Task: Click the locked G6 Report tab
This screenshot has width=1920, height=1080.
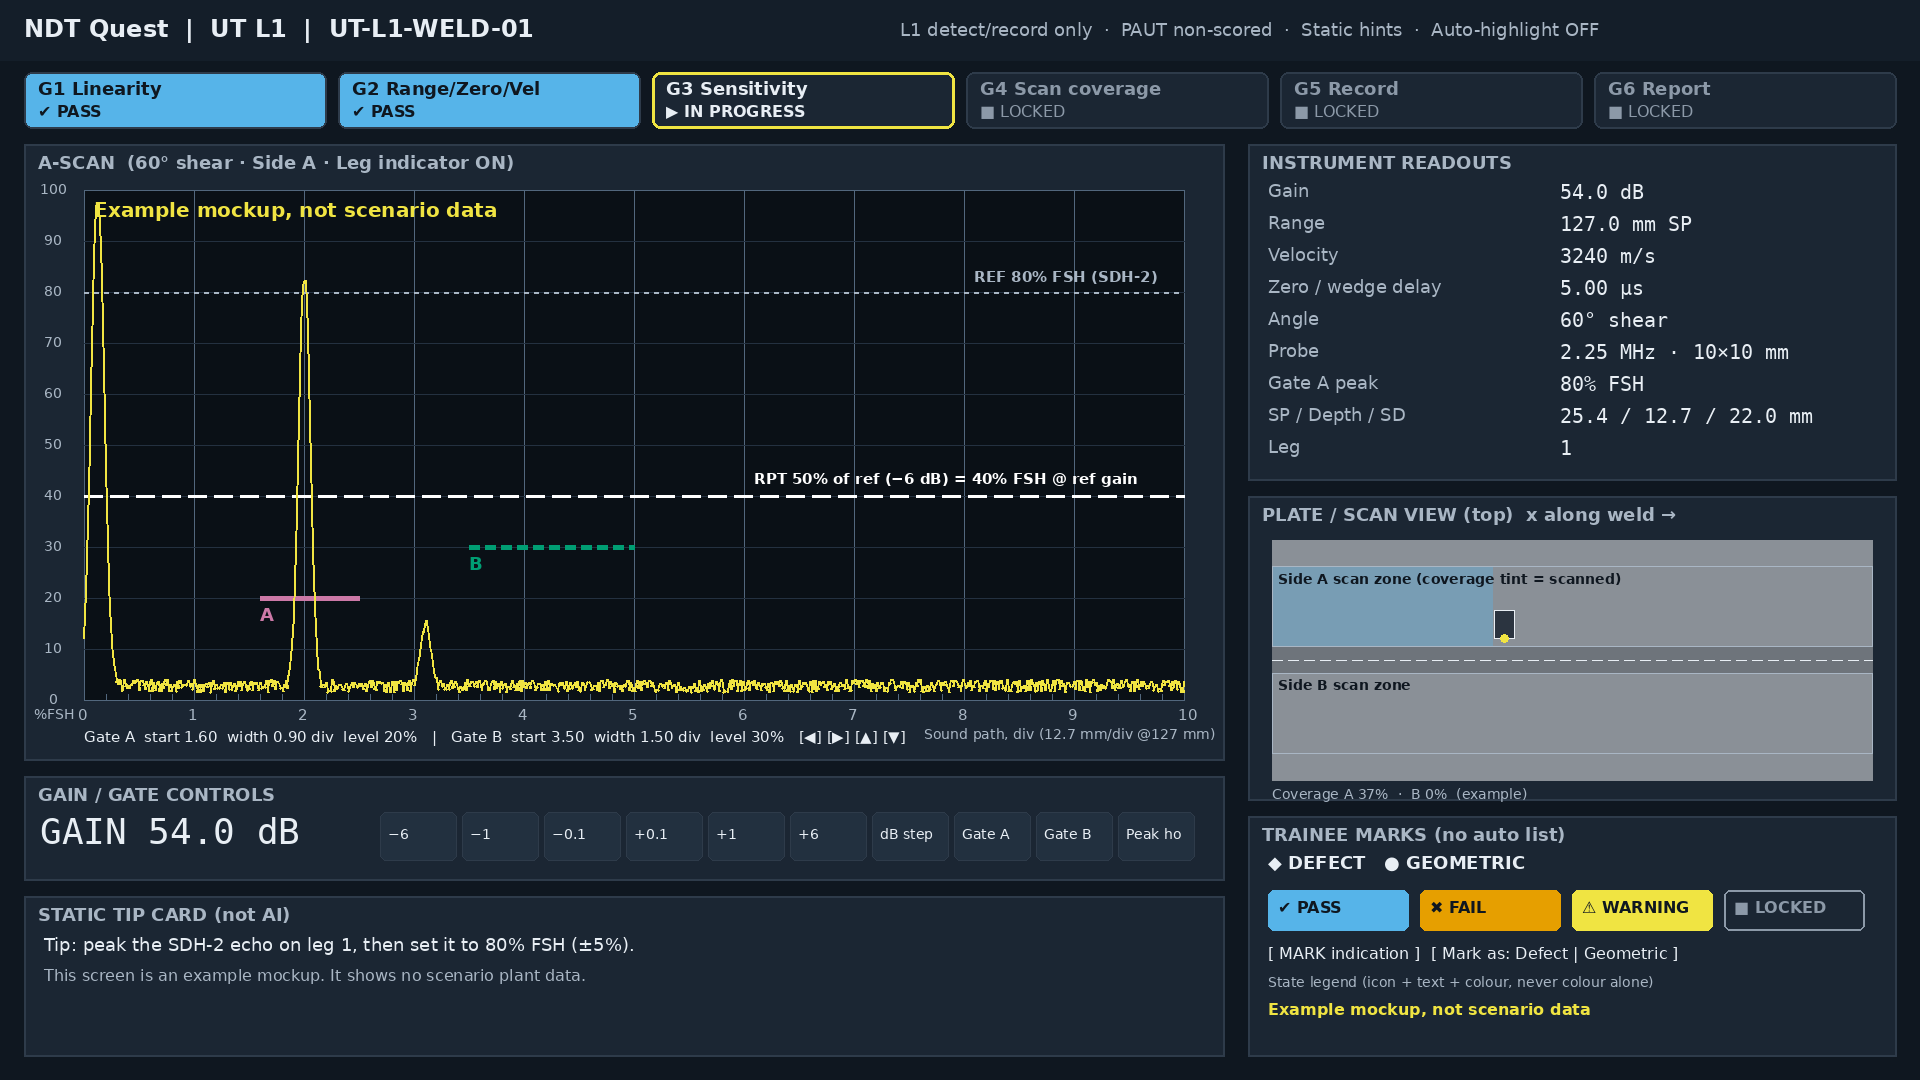Action: pos(1745,100)
